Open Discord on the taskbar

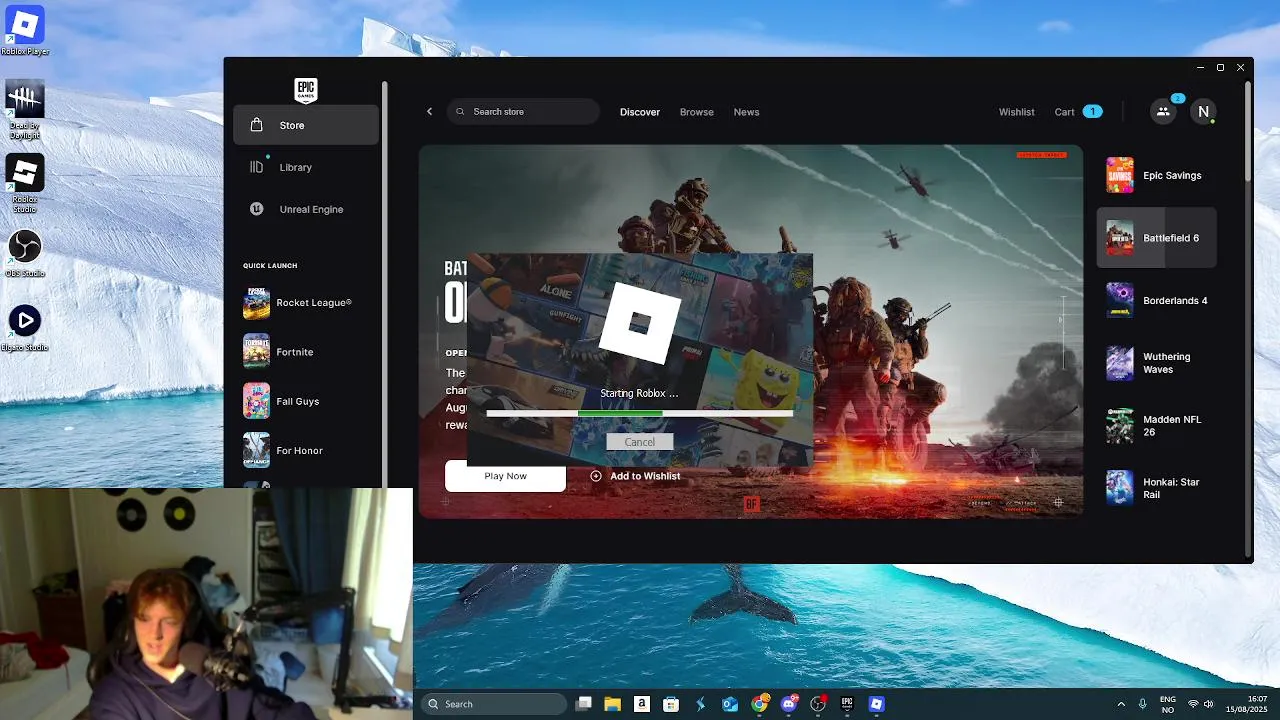[789, 704]
